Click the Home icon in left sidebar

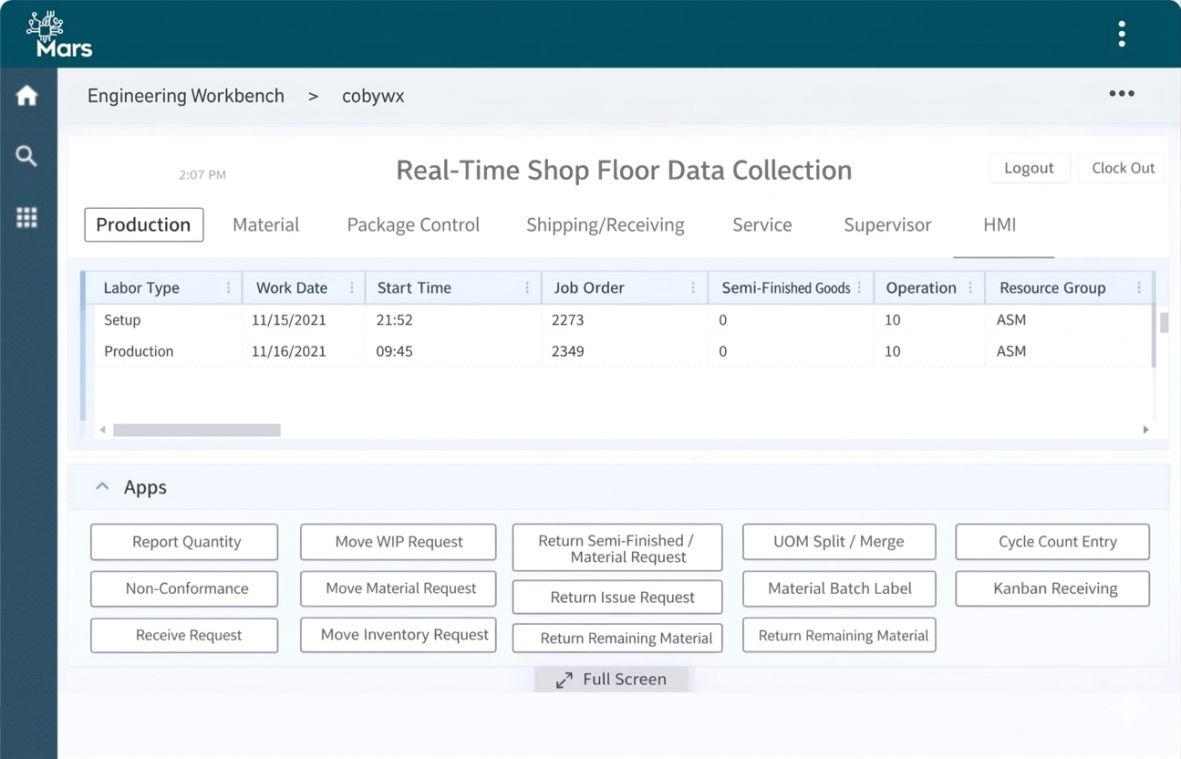[x=27, y=96]
